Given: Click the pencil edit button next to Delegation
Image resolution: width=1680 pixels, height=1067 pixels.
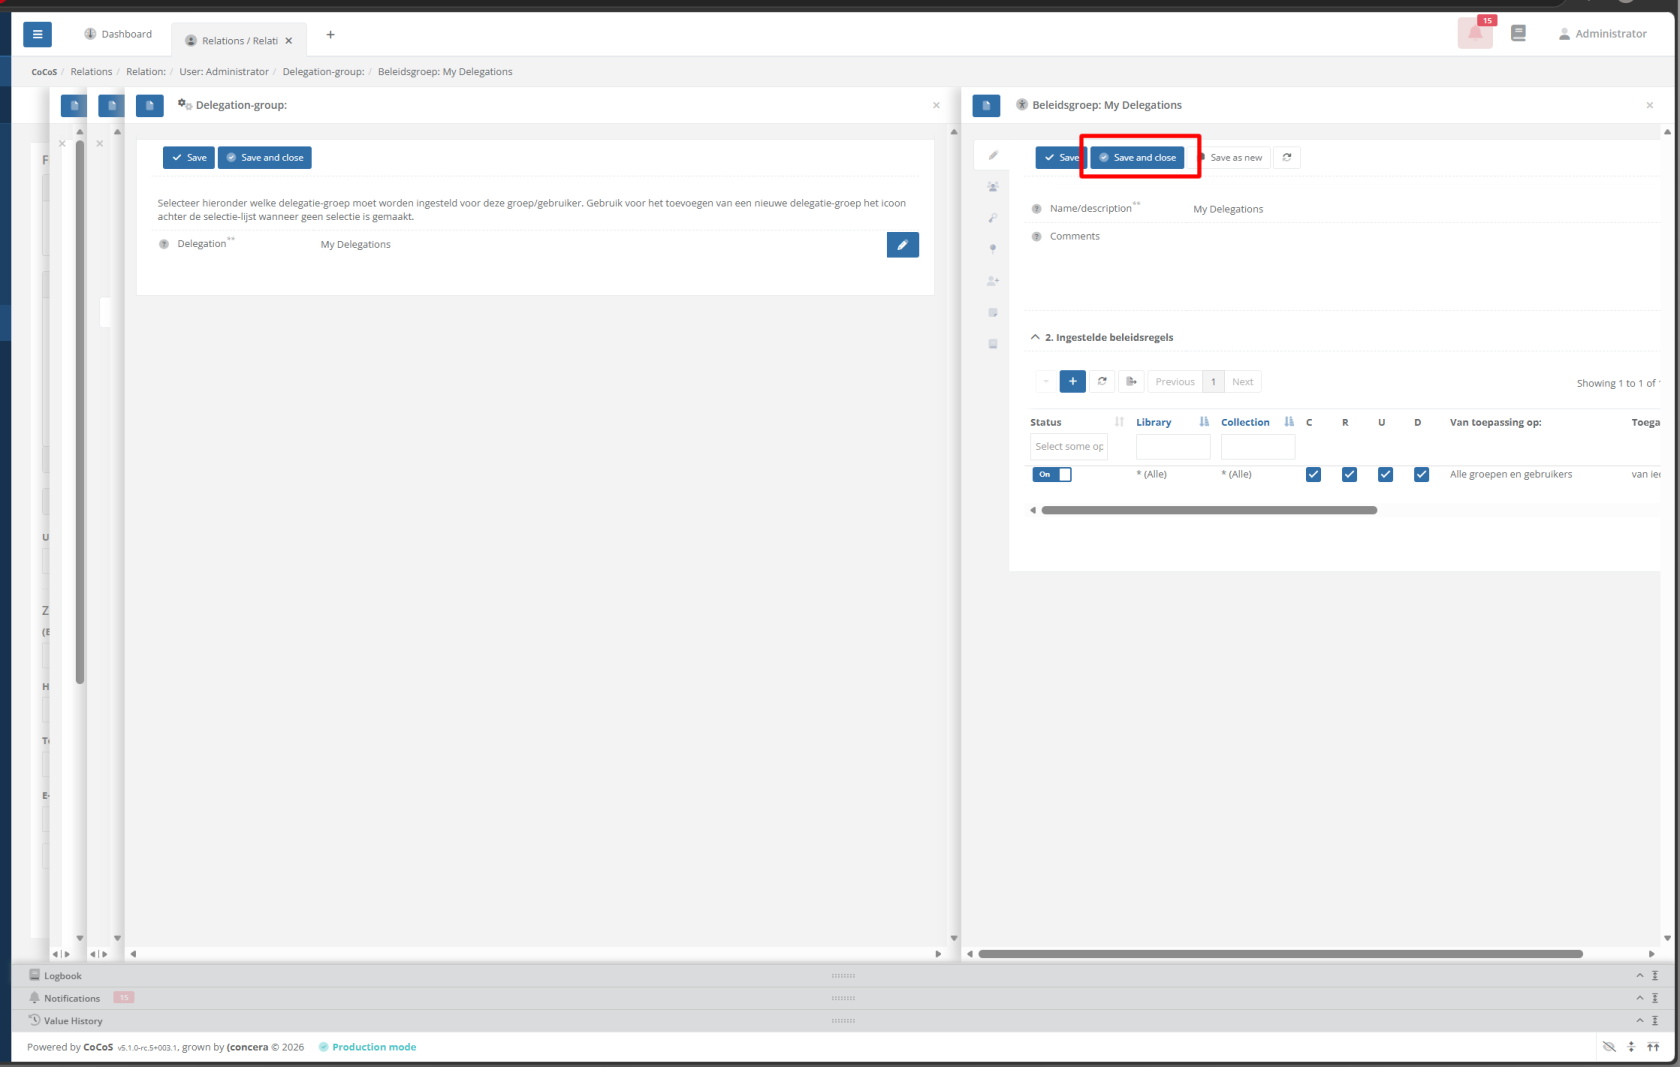Looking at the screenshot, I should pos(902,245).
